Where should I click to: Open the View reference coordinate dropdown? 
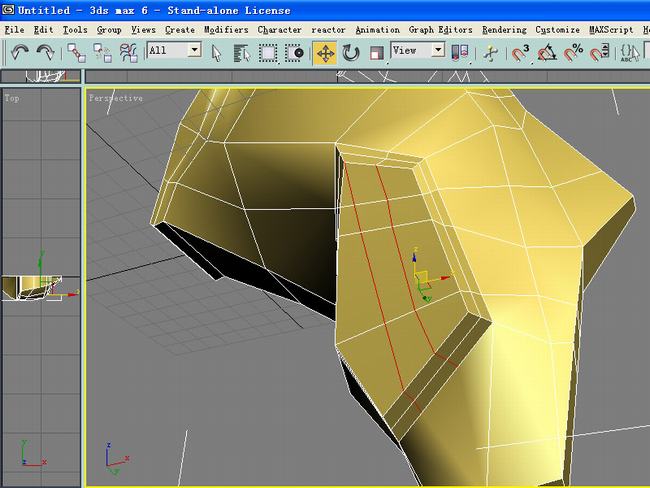(417, 51)
